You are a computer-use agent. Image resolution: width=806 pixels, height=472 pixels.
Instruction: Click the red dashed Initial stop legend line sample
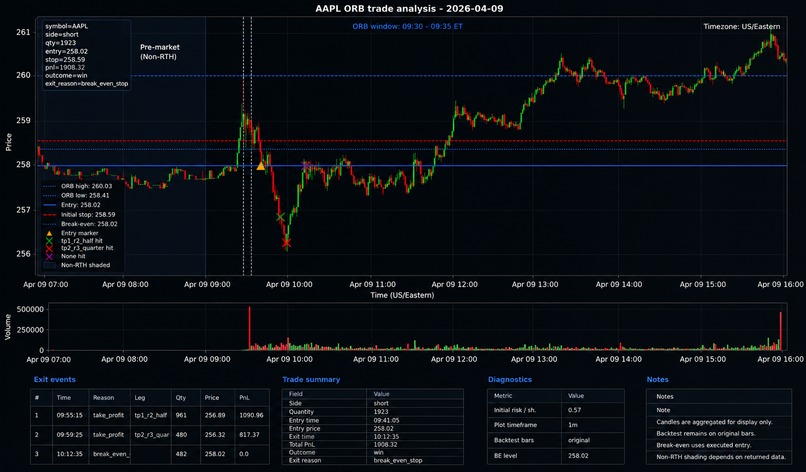[x=49, y=215]
